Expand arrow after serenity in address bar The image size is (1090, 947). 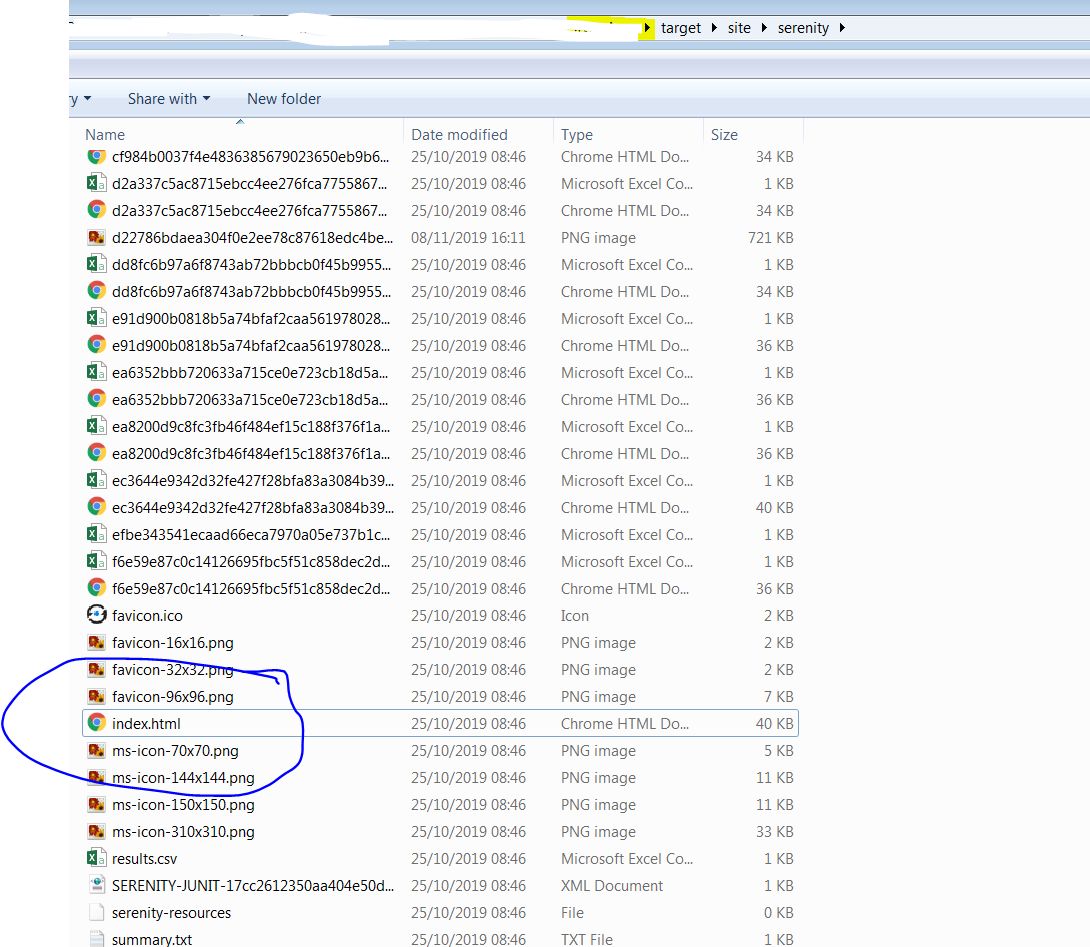click(x=842, y=28)
